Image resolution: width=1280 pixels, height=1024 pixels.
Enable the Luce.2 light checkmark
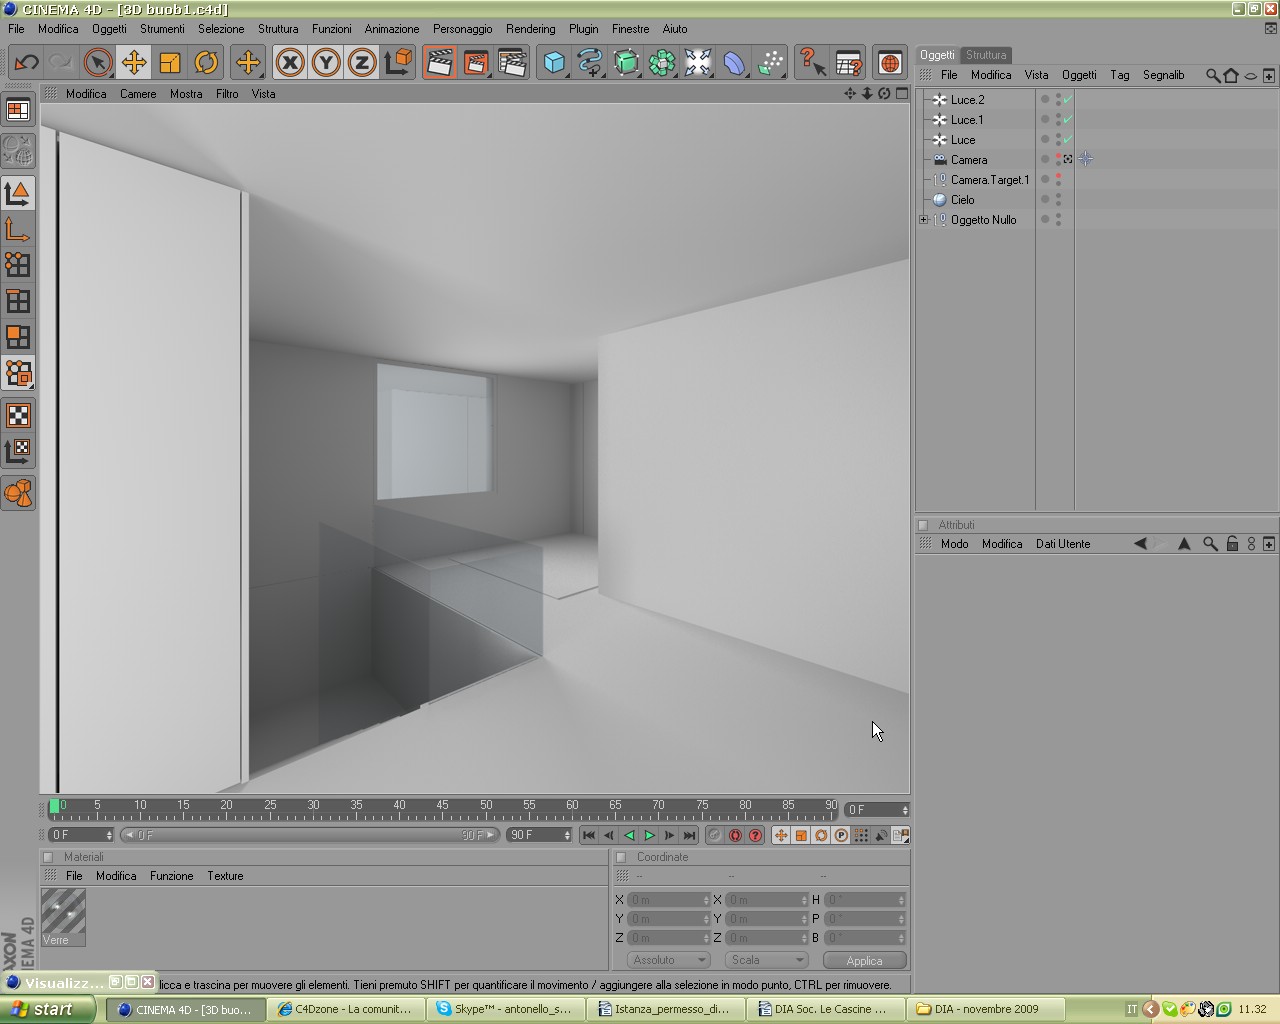tap(1068, 100)
